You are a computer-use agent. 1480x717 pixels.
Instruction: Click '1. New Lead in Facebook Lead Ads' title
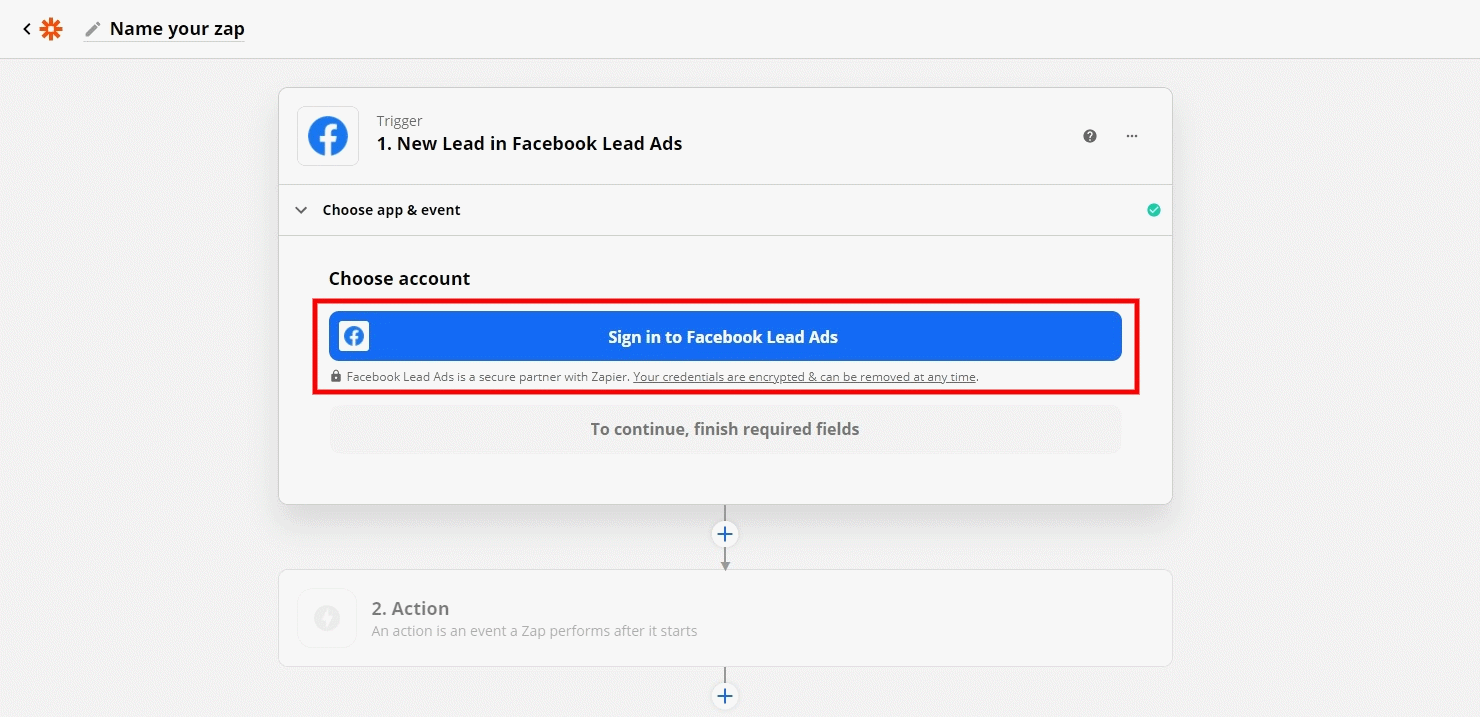tap(529, 143)
